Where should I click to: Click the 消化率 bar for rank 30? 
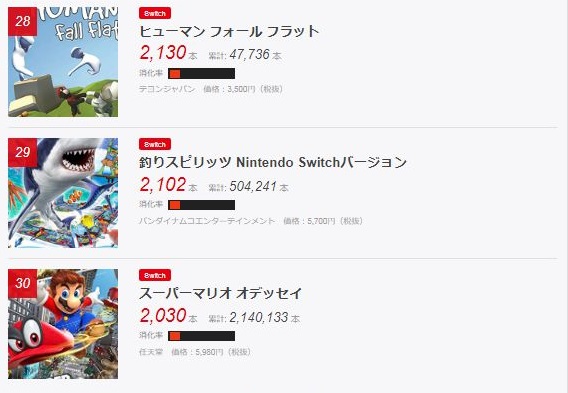pos(201,336)
